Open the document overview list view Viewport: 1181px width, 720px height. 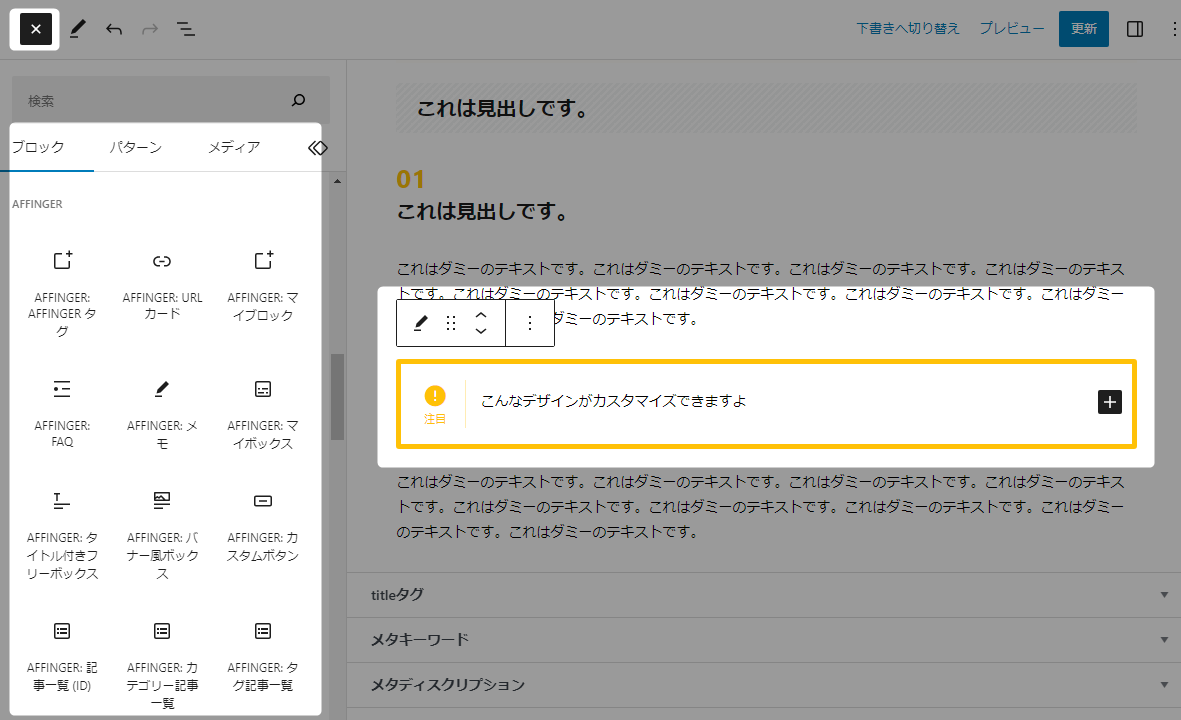coord(186,29)
